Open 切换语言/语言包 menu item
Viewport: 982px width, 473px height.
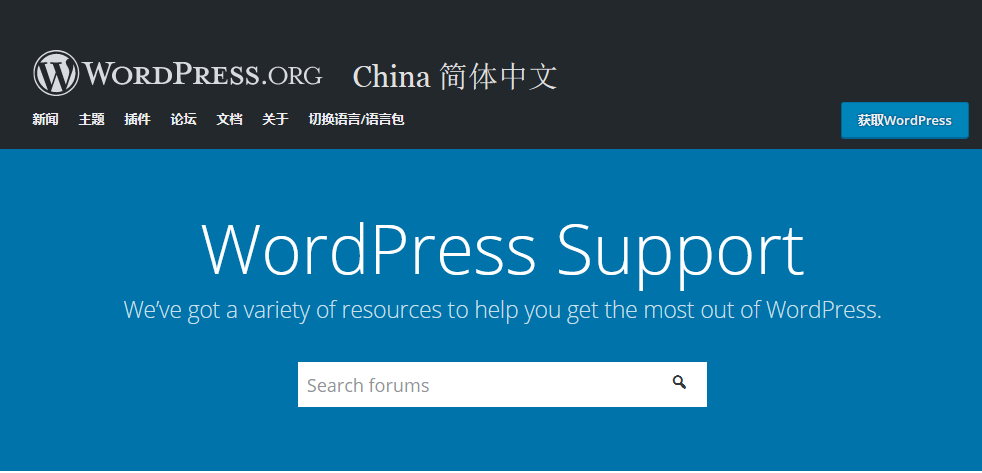[356, 119]
